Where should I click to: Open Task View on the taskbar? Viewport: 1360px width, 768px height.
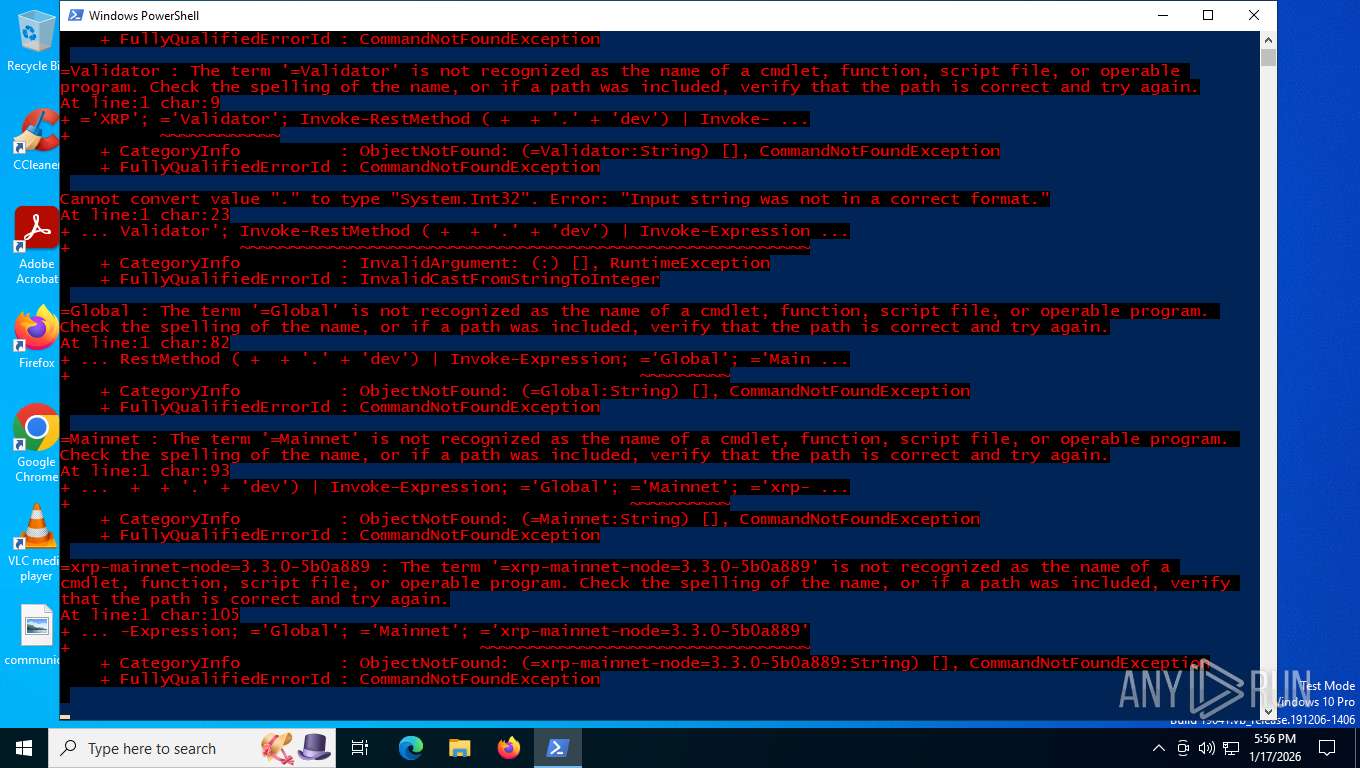coord(360,748)
